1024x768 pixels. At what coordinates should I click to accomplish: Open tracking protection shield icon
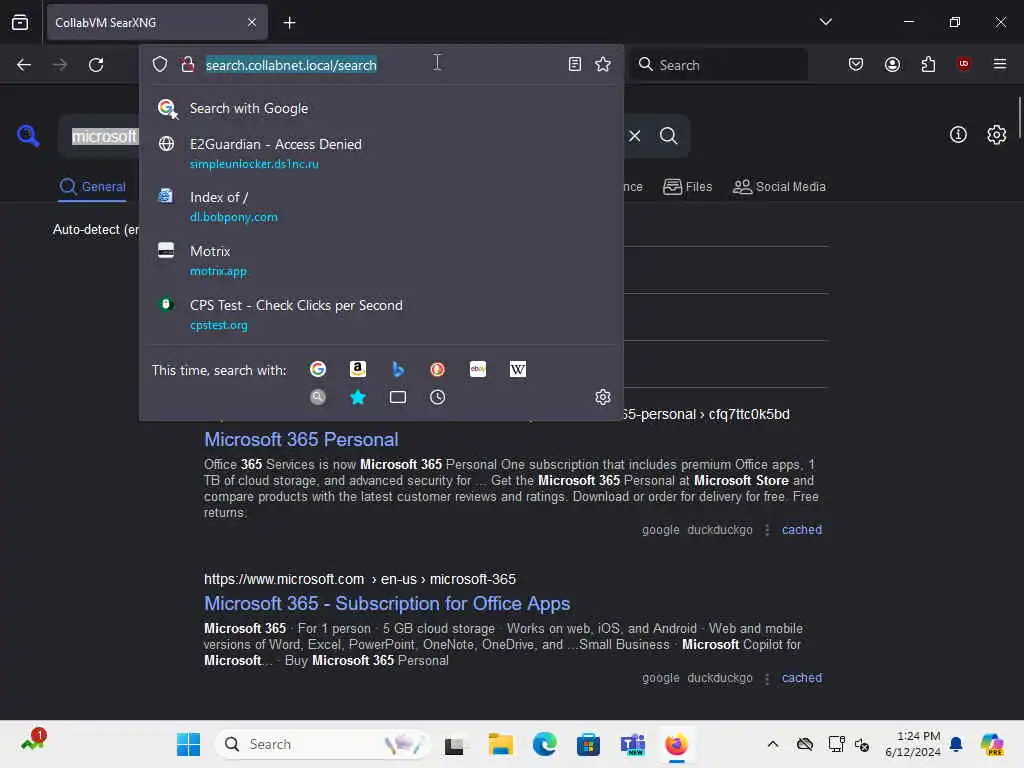point(160,64)
